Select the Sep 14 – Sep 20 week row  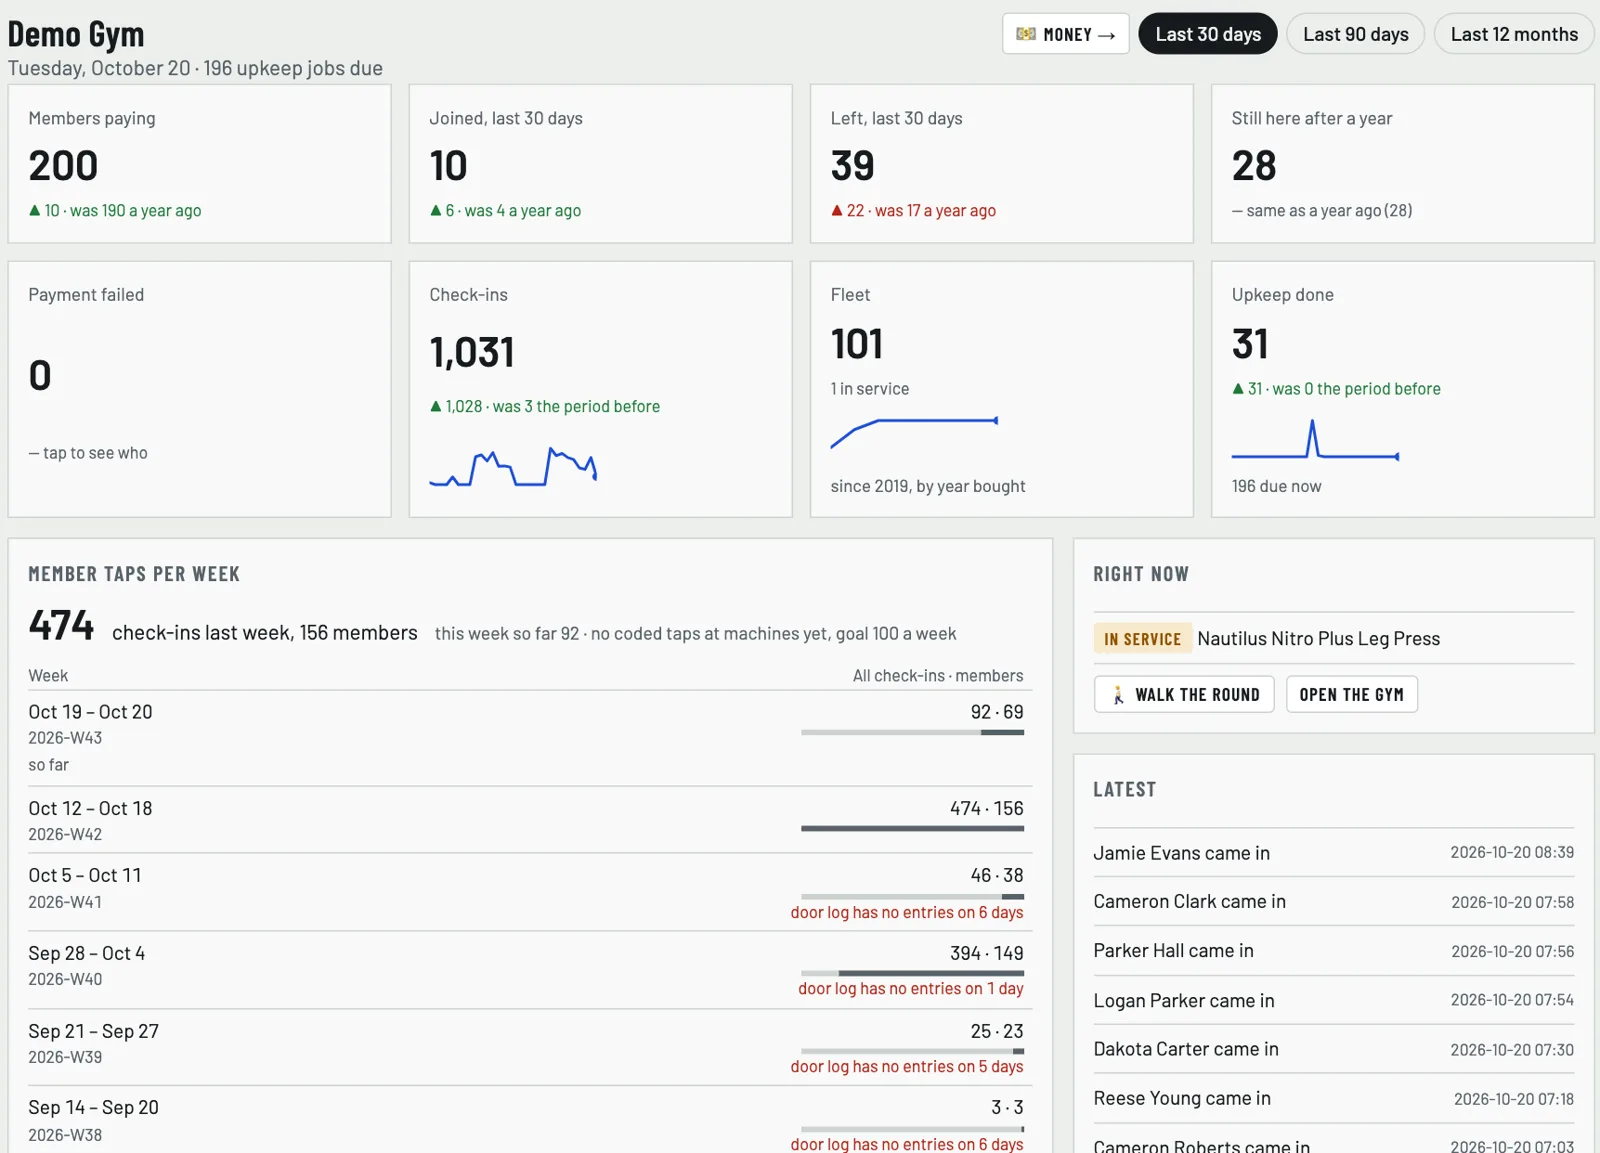coord(530,1120)
